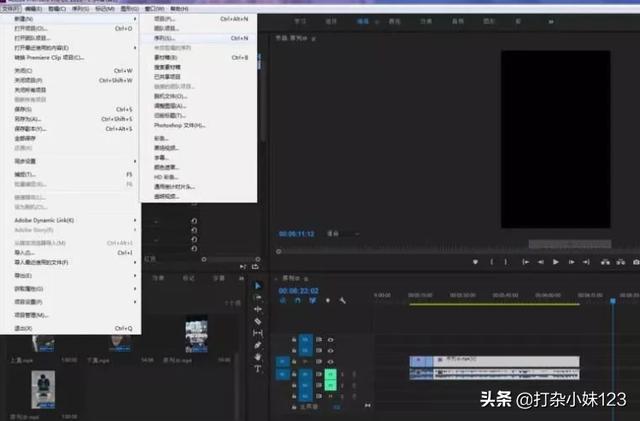Toggle mute on second audio track
The image size is (640, 421).
click(x=331, y=385)
